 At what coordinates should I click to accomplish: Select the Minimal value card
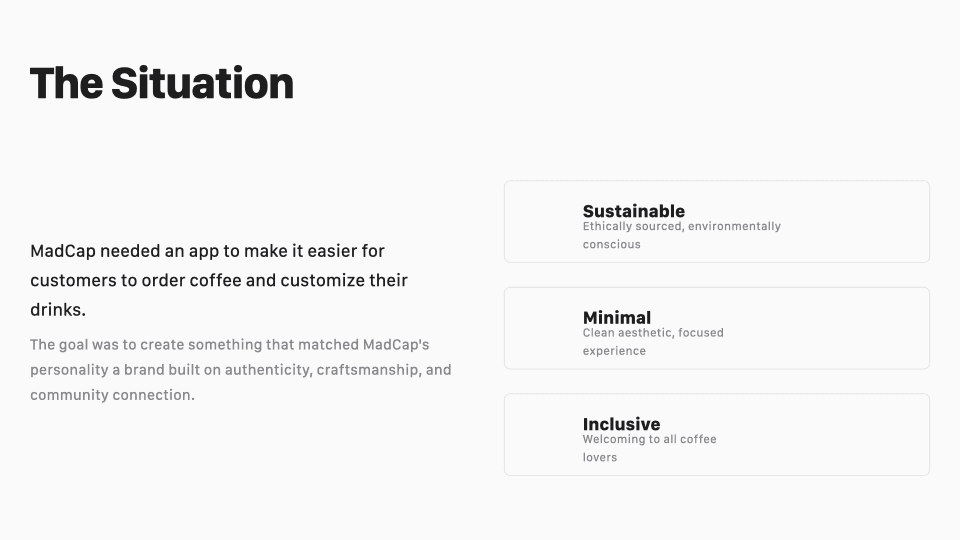[x=716, y=328]
